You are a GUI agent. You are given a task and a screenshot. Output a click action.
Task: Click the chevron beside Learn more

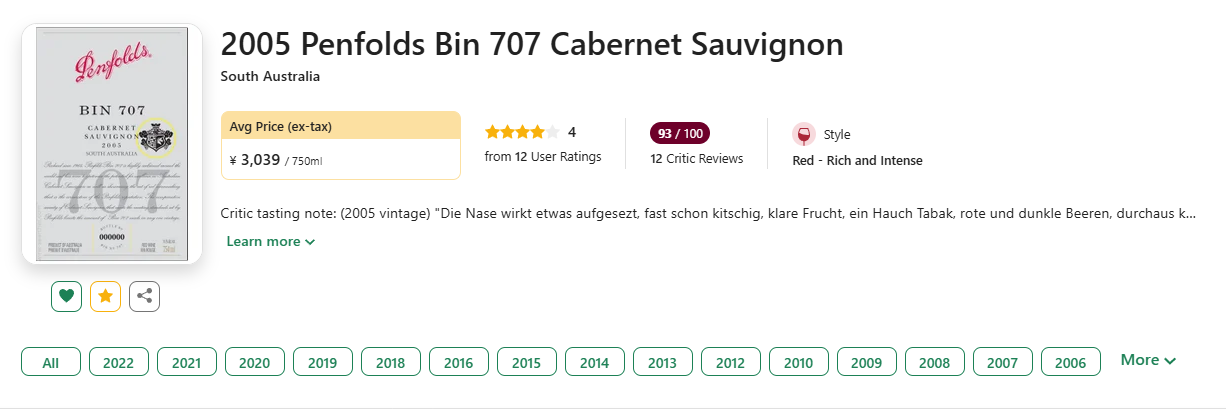tap(310, 242)
